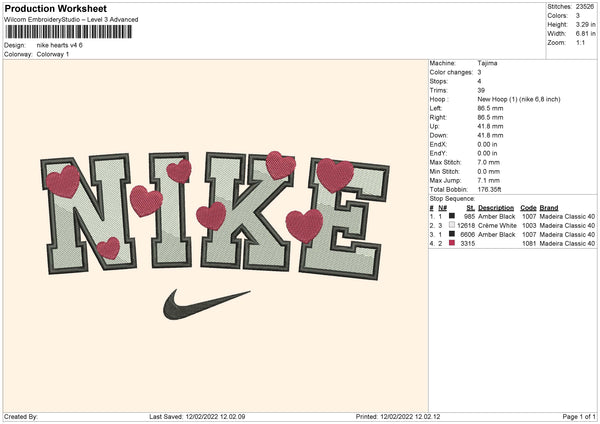Click the black swatch in stop sequence row 1
The image size is (600, 424).
point(452,216)
